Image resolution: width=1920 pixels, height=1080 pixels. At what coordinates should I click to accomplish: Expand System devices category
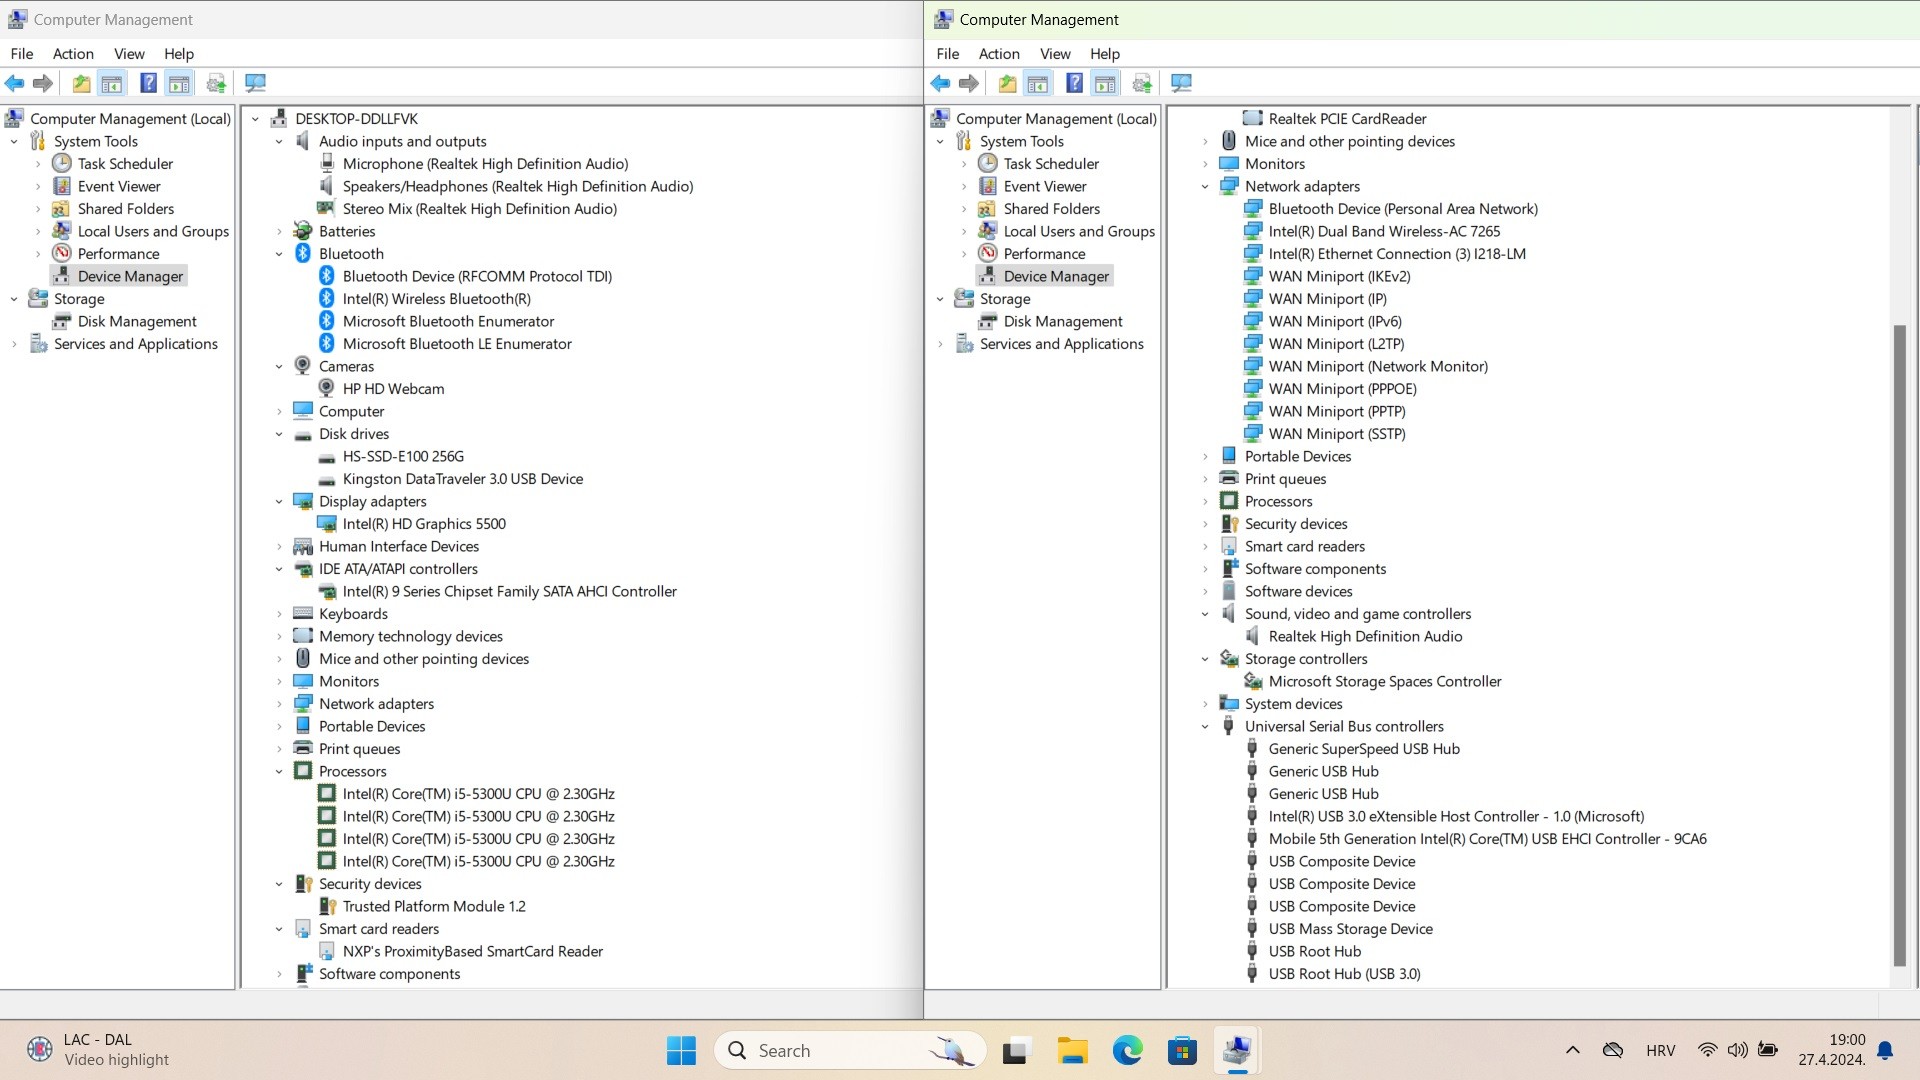pos(1205,704)
